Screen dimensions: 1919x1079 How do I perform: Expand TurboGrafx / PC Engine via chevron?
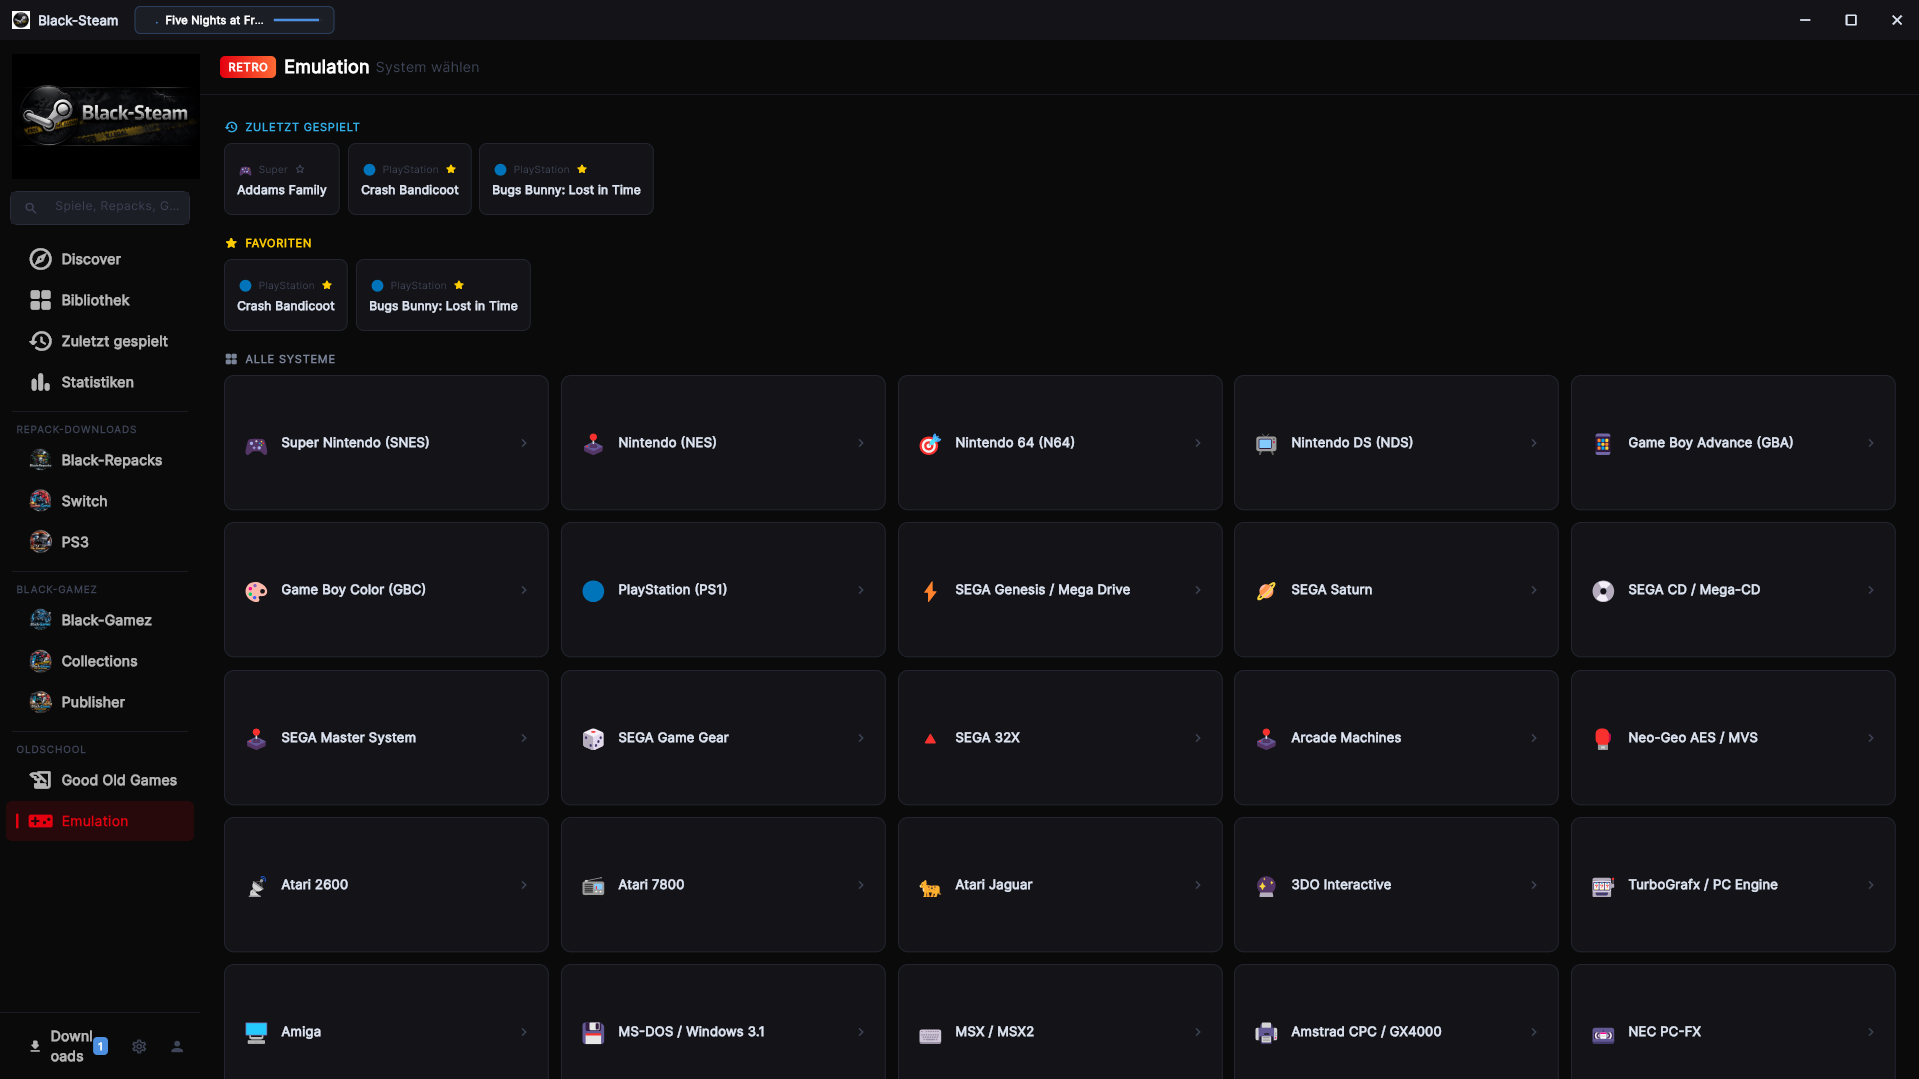tap(1871, 885)
